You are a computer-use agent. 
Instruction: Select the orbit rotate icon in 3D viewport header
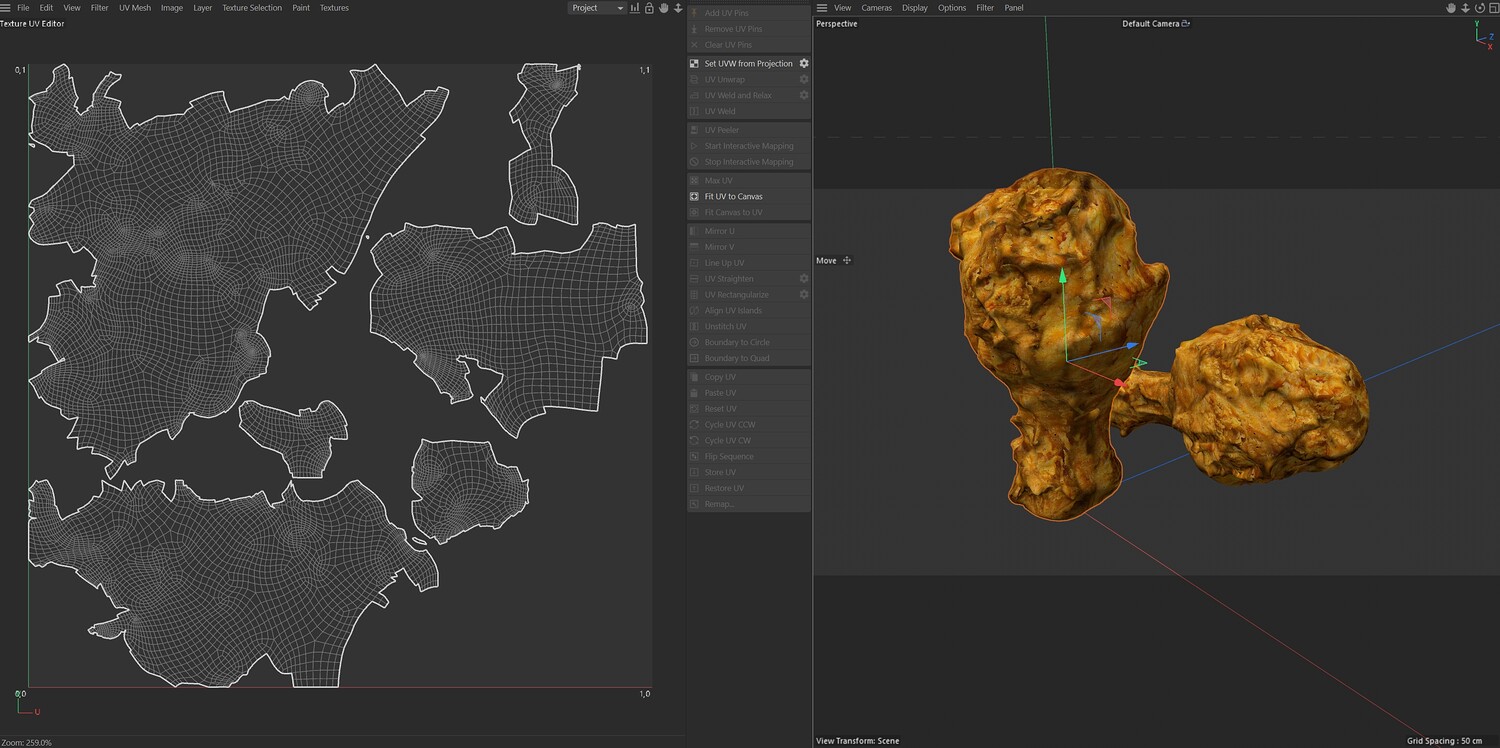coord(1480,8)
